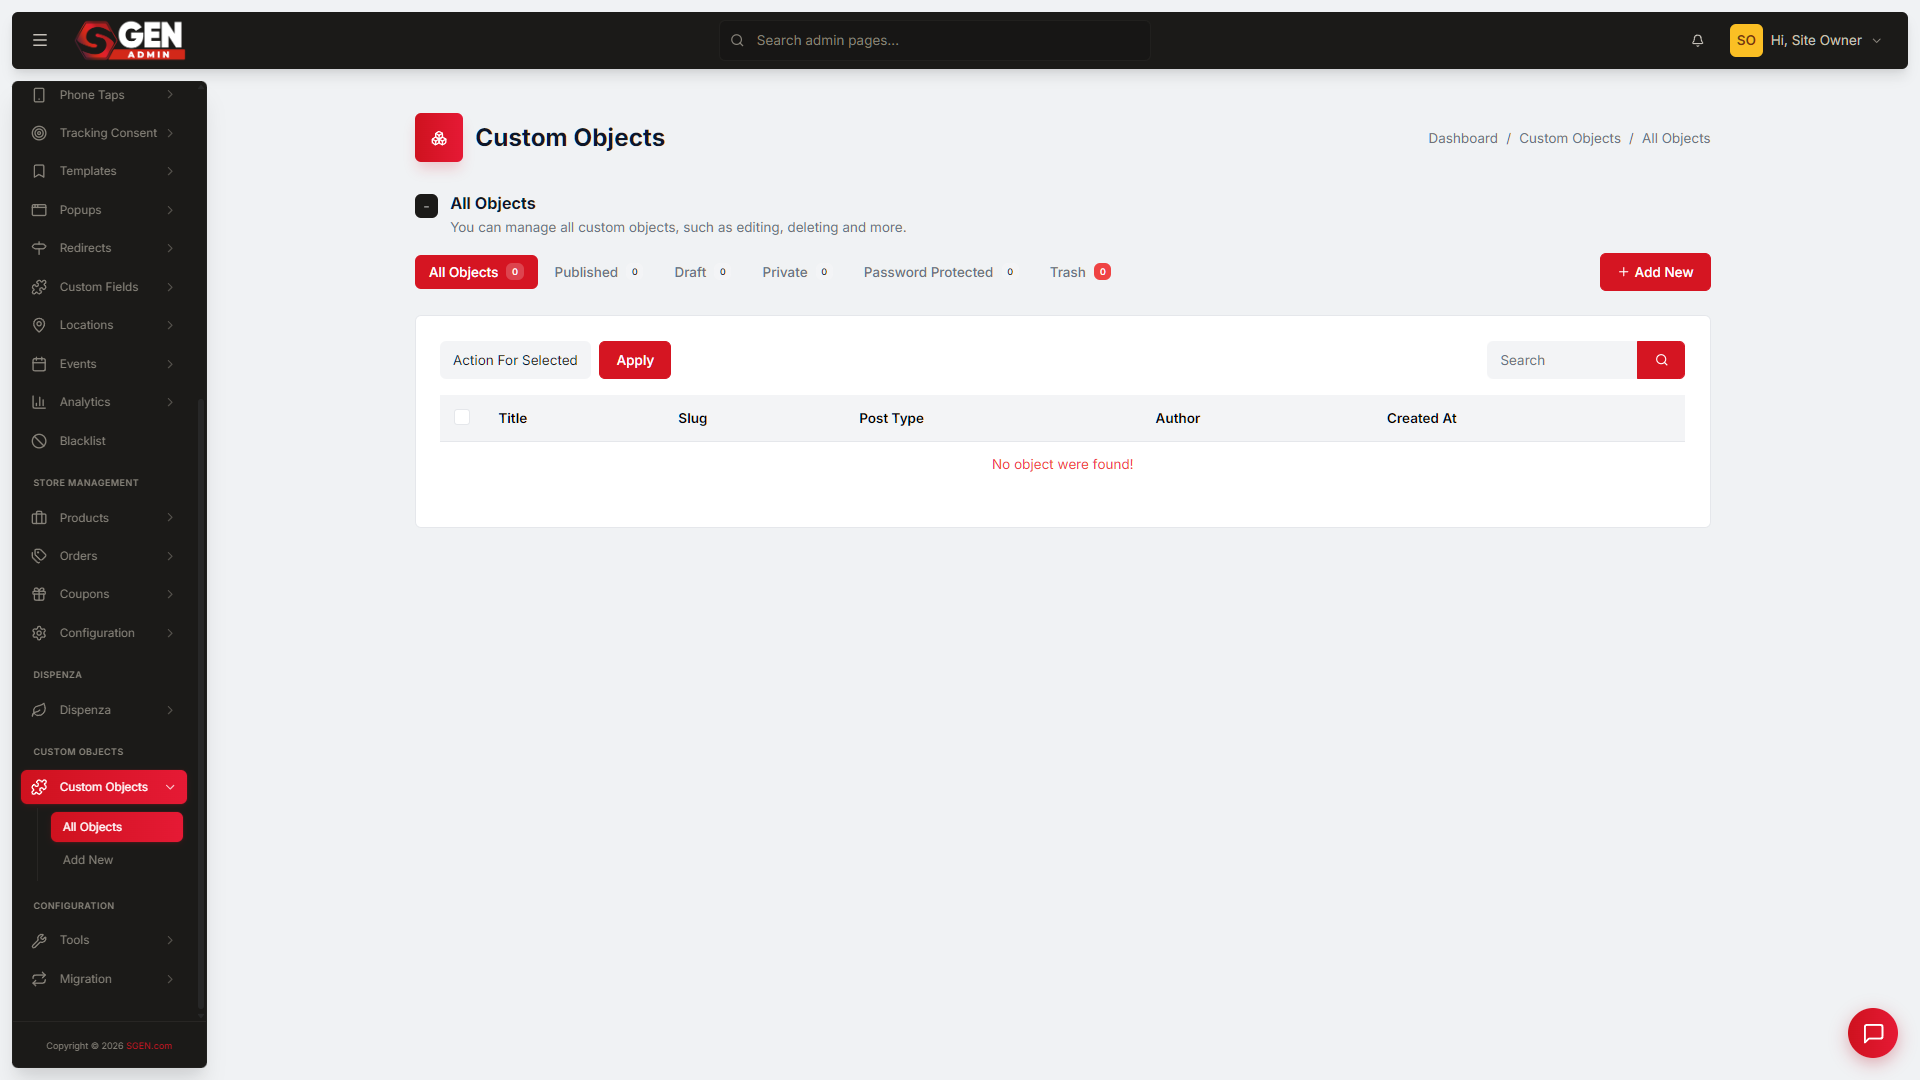Open the Action For Selected dropdown
Screen dimensions: 1920x1080
click(x=515, y=360)
